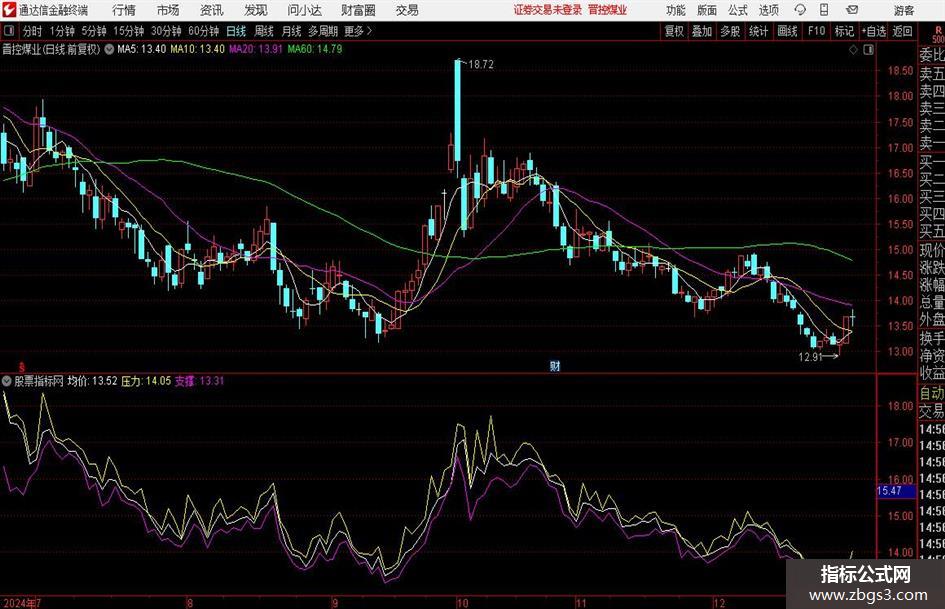This screenshot has height=609, width=945.
Task: Open the 市场 menu
Action: pos(168,10)
